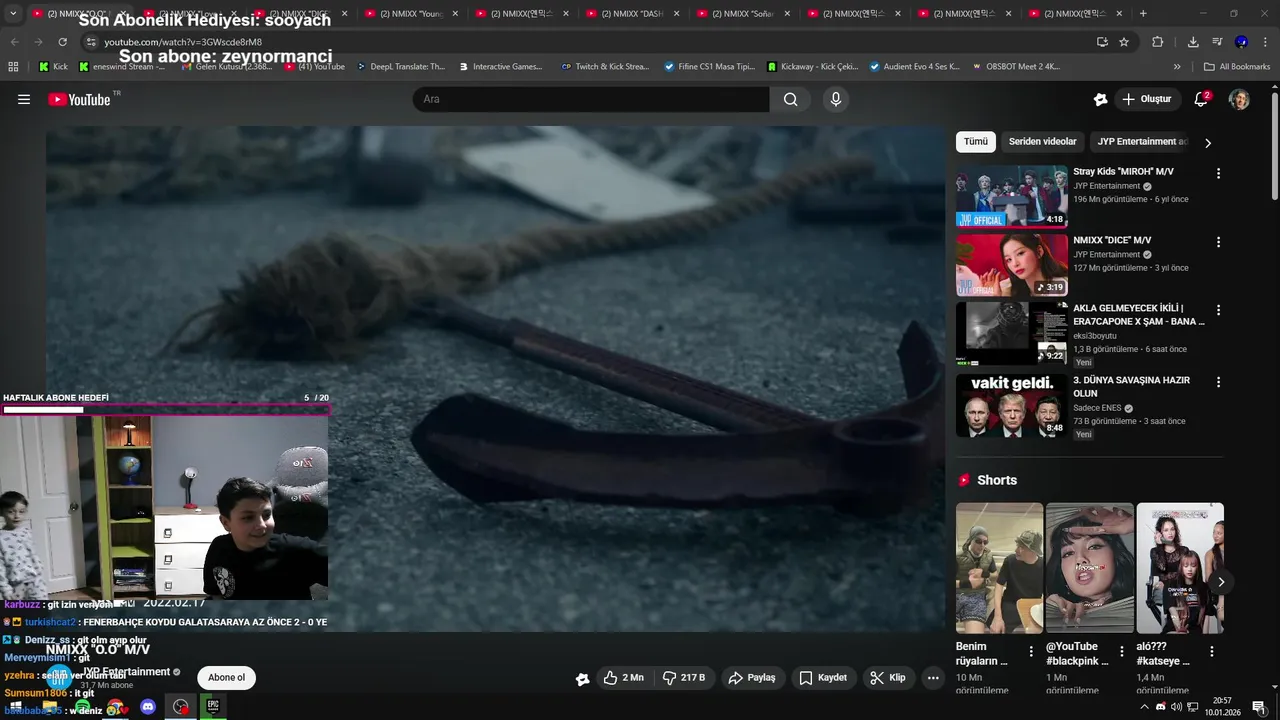Image resolution: width=1280 pixels, height=720 pixels.
Task: Like the video with 2 Mn
Action: pos(623,678)
